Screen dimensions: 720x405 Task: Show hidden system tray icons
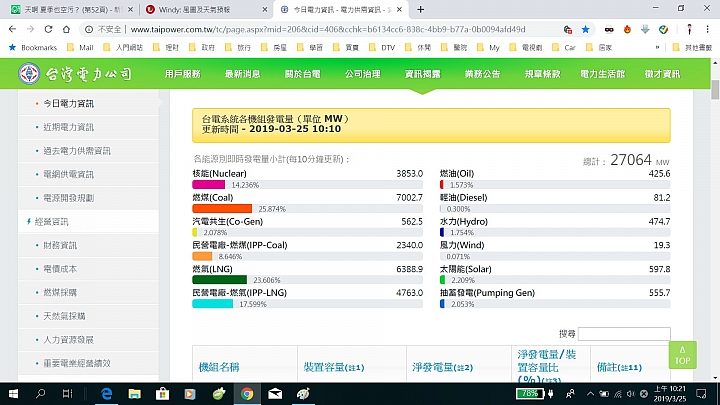tap(591, 394)
